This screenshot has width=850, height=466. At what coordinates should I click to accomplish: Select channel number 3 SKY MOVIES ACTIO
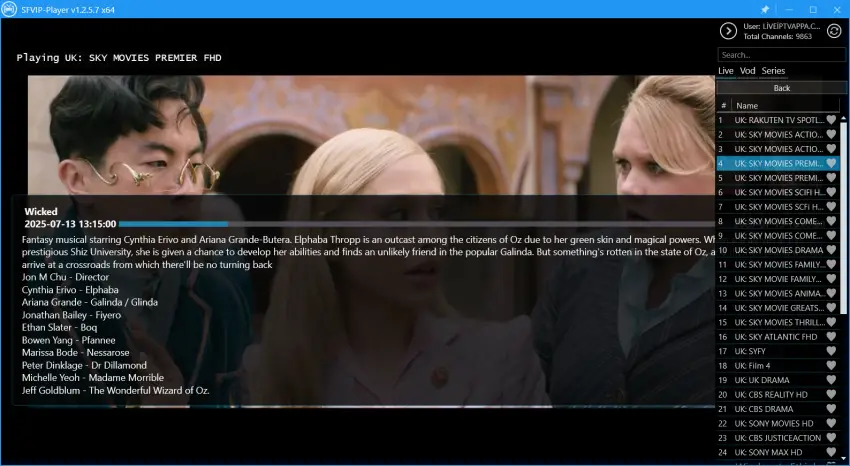click(778, 148)
